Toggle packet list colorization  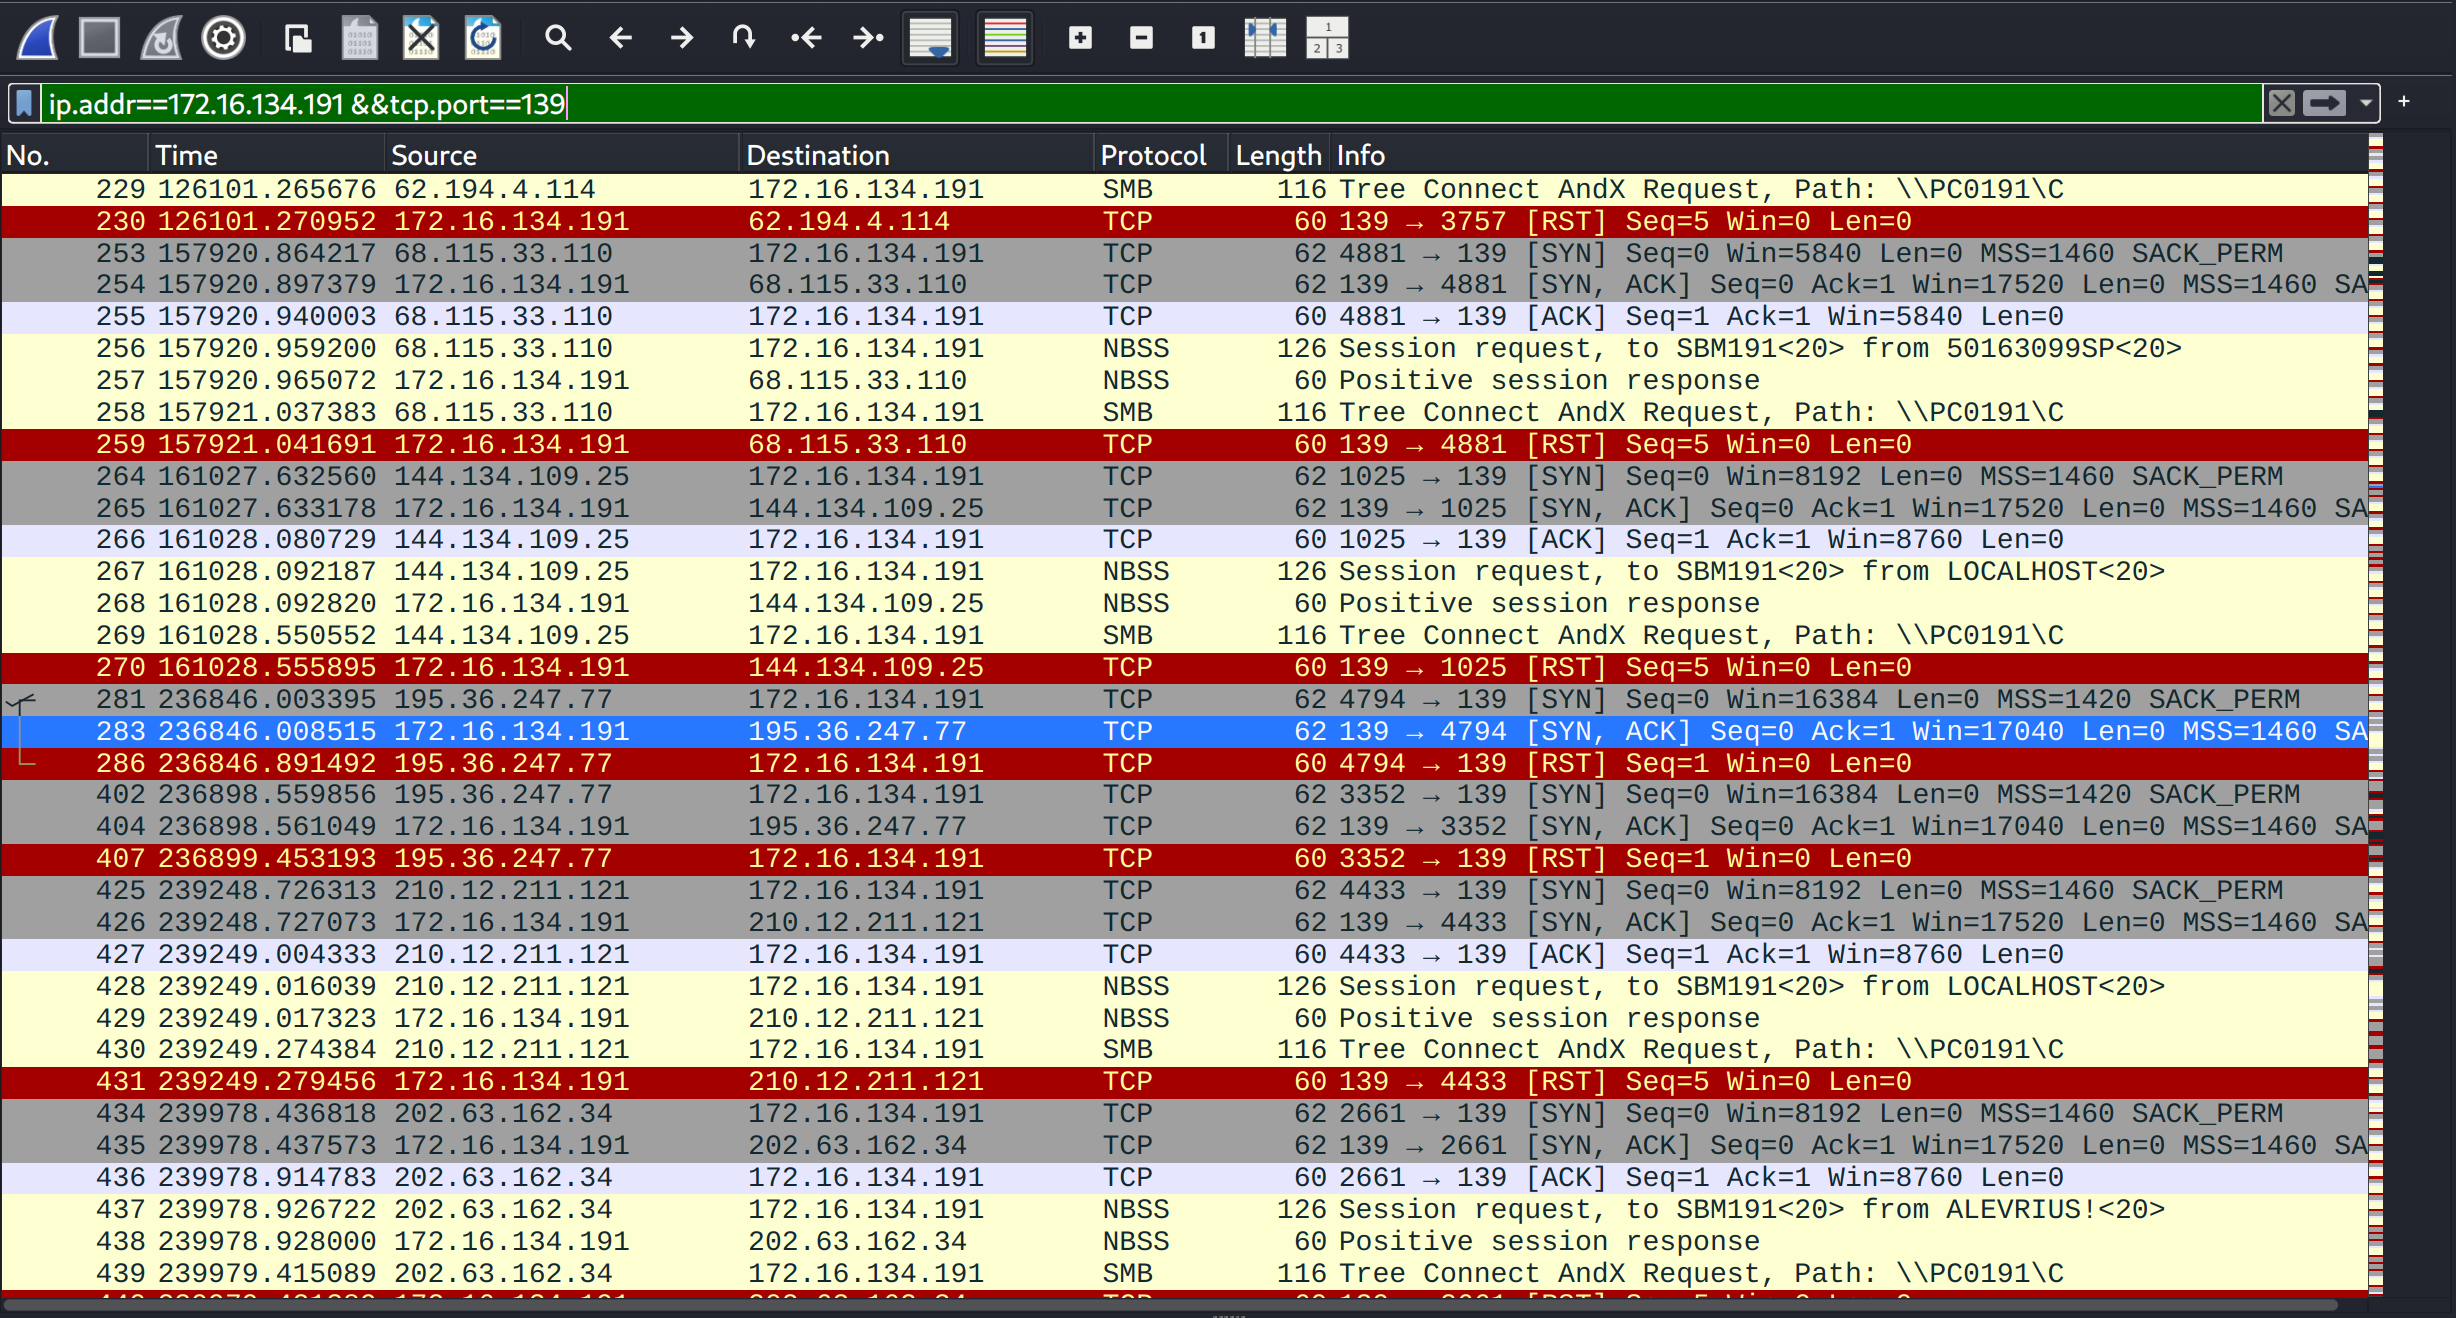point(1005,39)
